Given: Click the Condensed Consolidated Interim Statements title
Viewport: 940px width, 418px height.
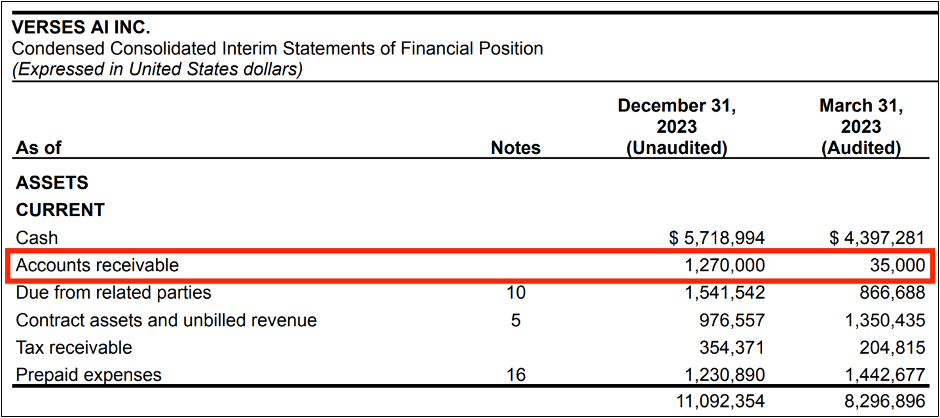Looking at the screenshot, I should pyautogui.click(x=277, y=48).
